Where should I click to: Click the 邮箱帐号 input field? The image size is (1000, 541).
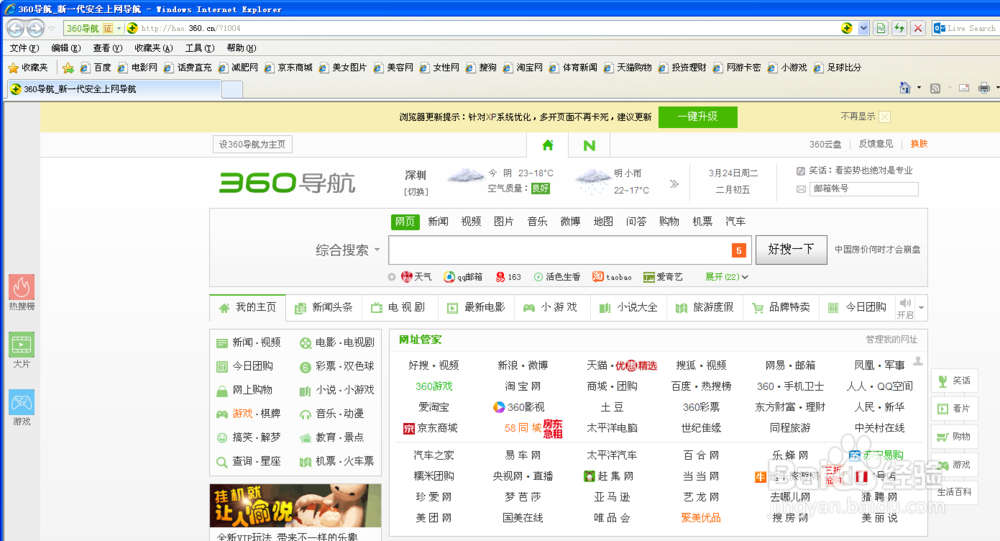click(864, 189)
